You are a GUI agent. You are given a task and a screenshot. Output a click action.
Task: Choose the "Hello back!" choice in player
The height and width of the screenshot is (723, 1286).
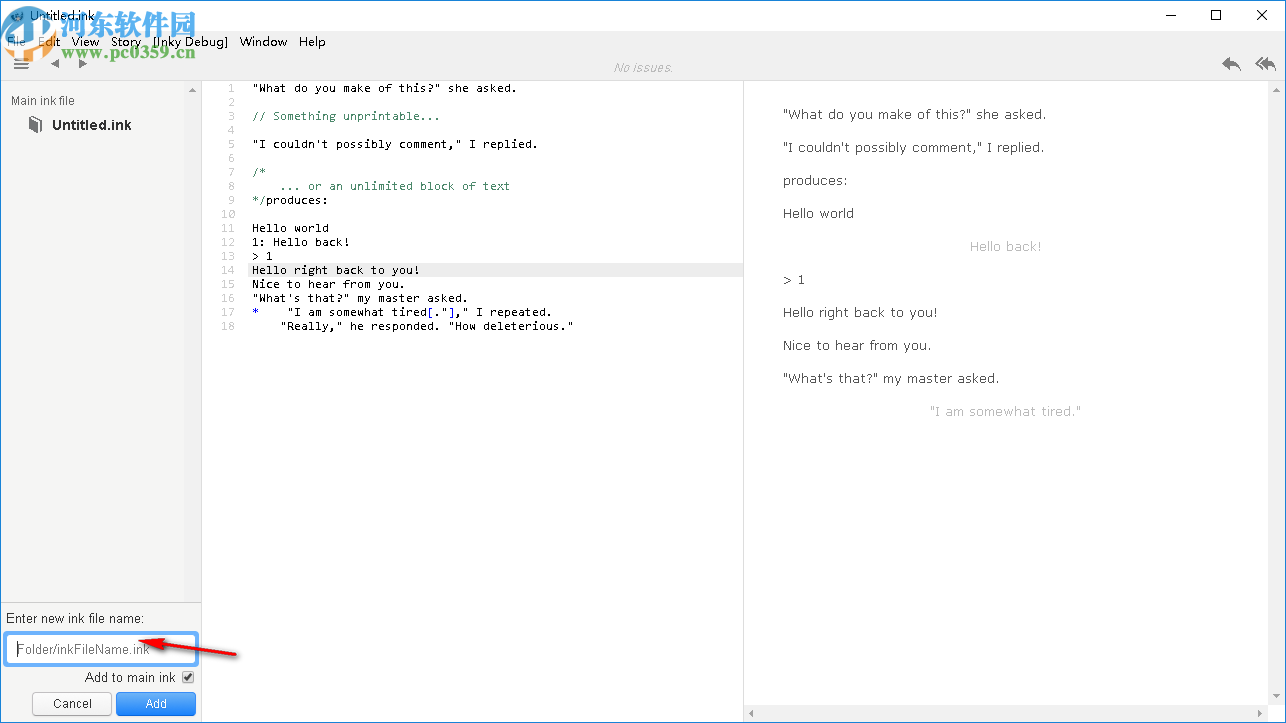tap(1005, 246)
